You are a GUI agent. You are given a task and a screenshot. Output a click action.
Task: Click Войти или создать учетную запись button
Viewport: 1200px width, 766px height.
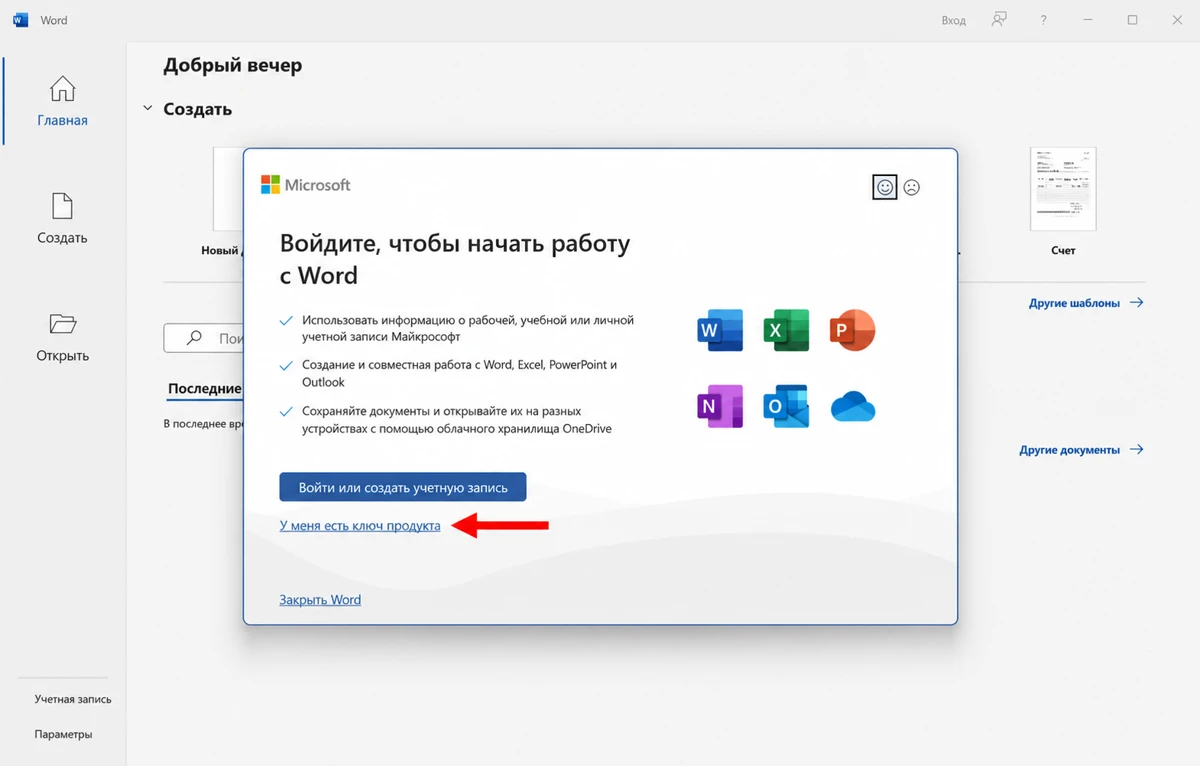coord(402,487)
